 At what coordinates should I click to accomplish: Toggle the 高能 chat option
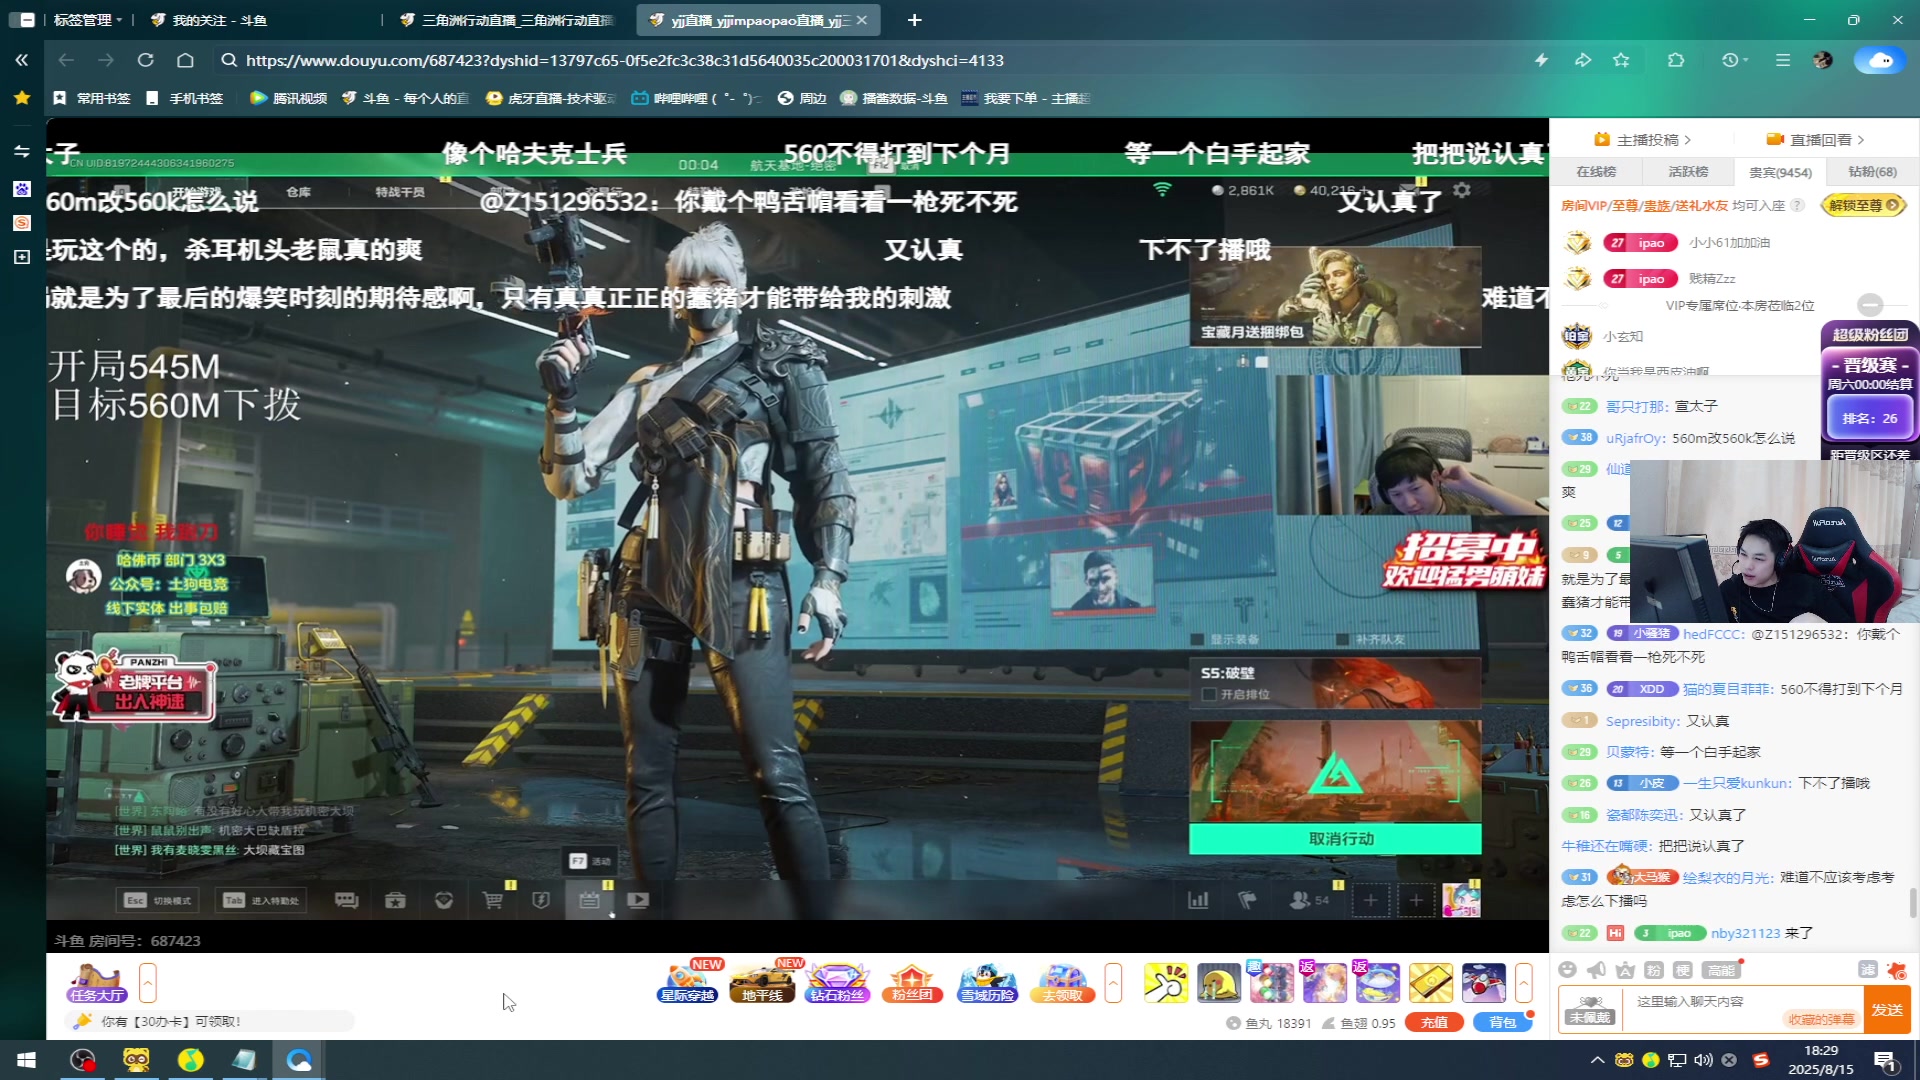pos(1722,969)
